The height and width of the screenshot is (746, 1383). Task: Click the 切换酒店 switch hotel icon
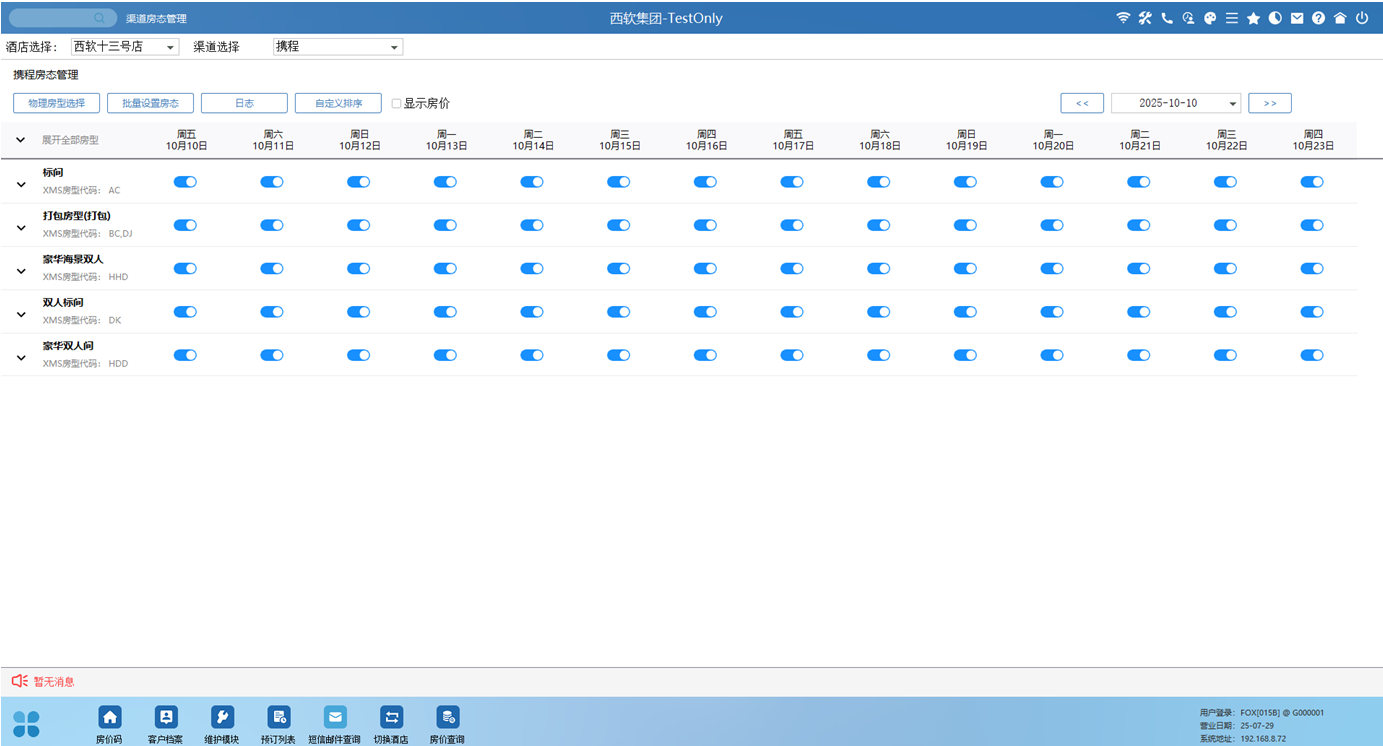(x=391, y=717)
